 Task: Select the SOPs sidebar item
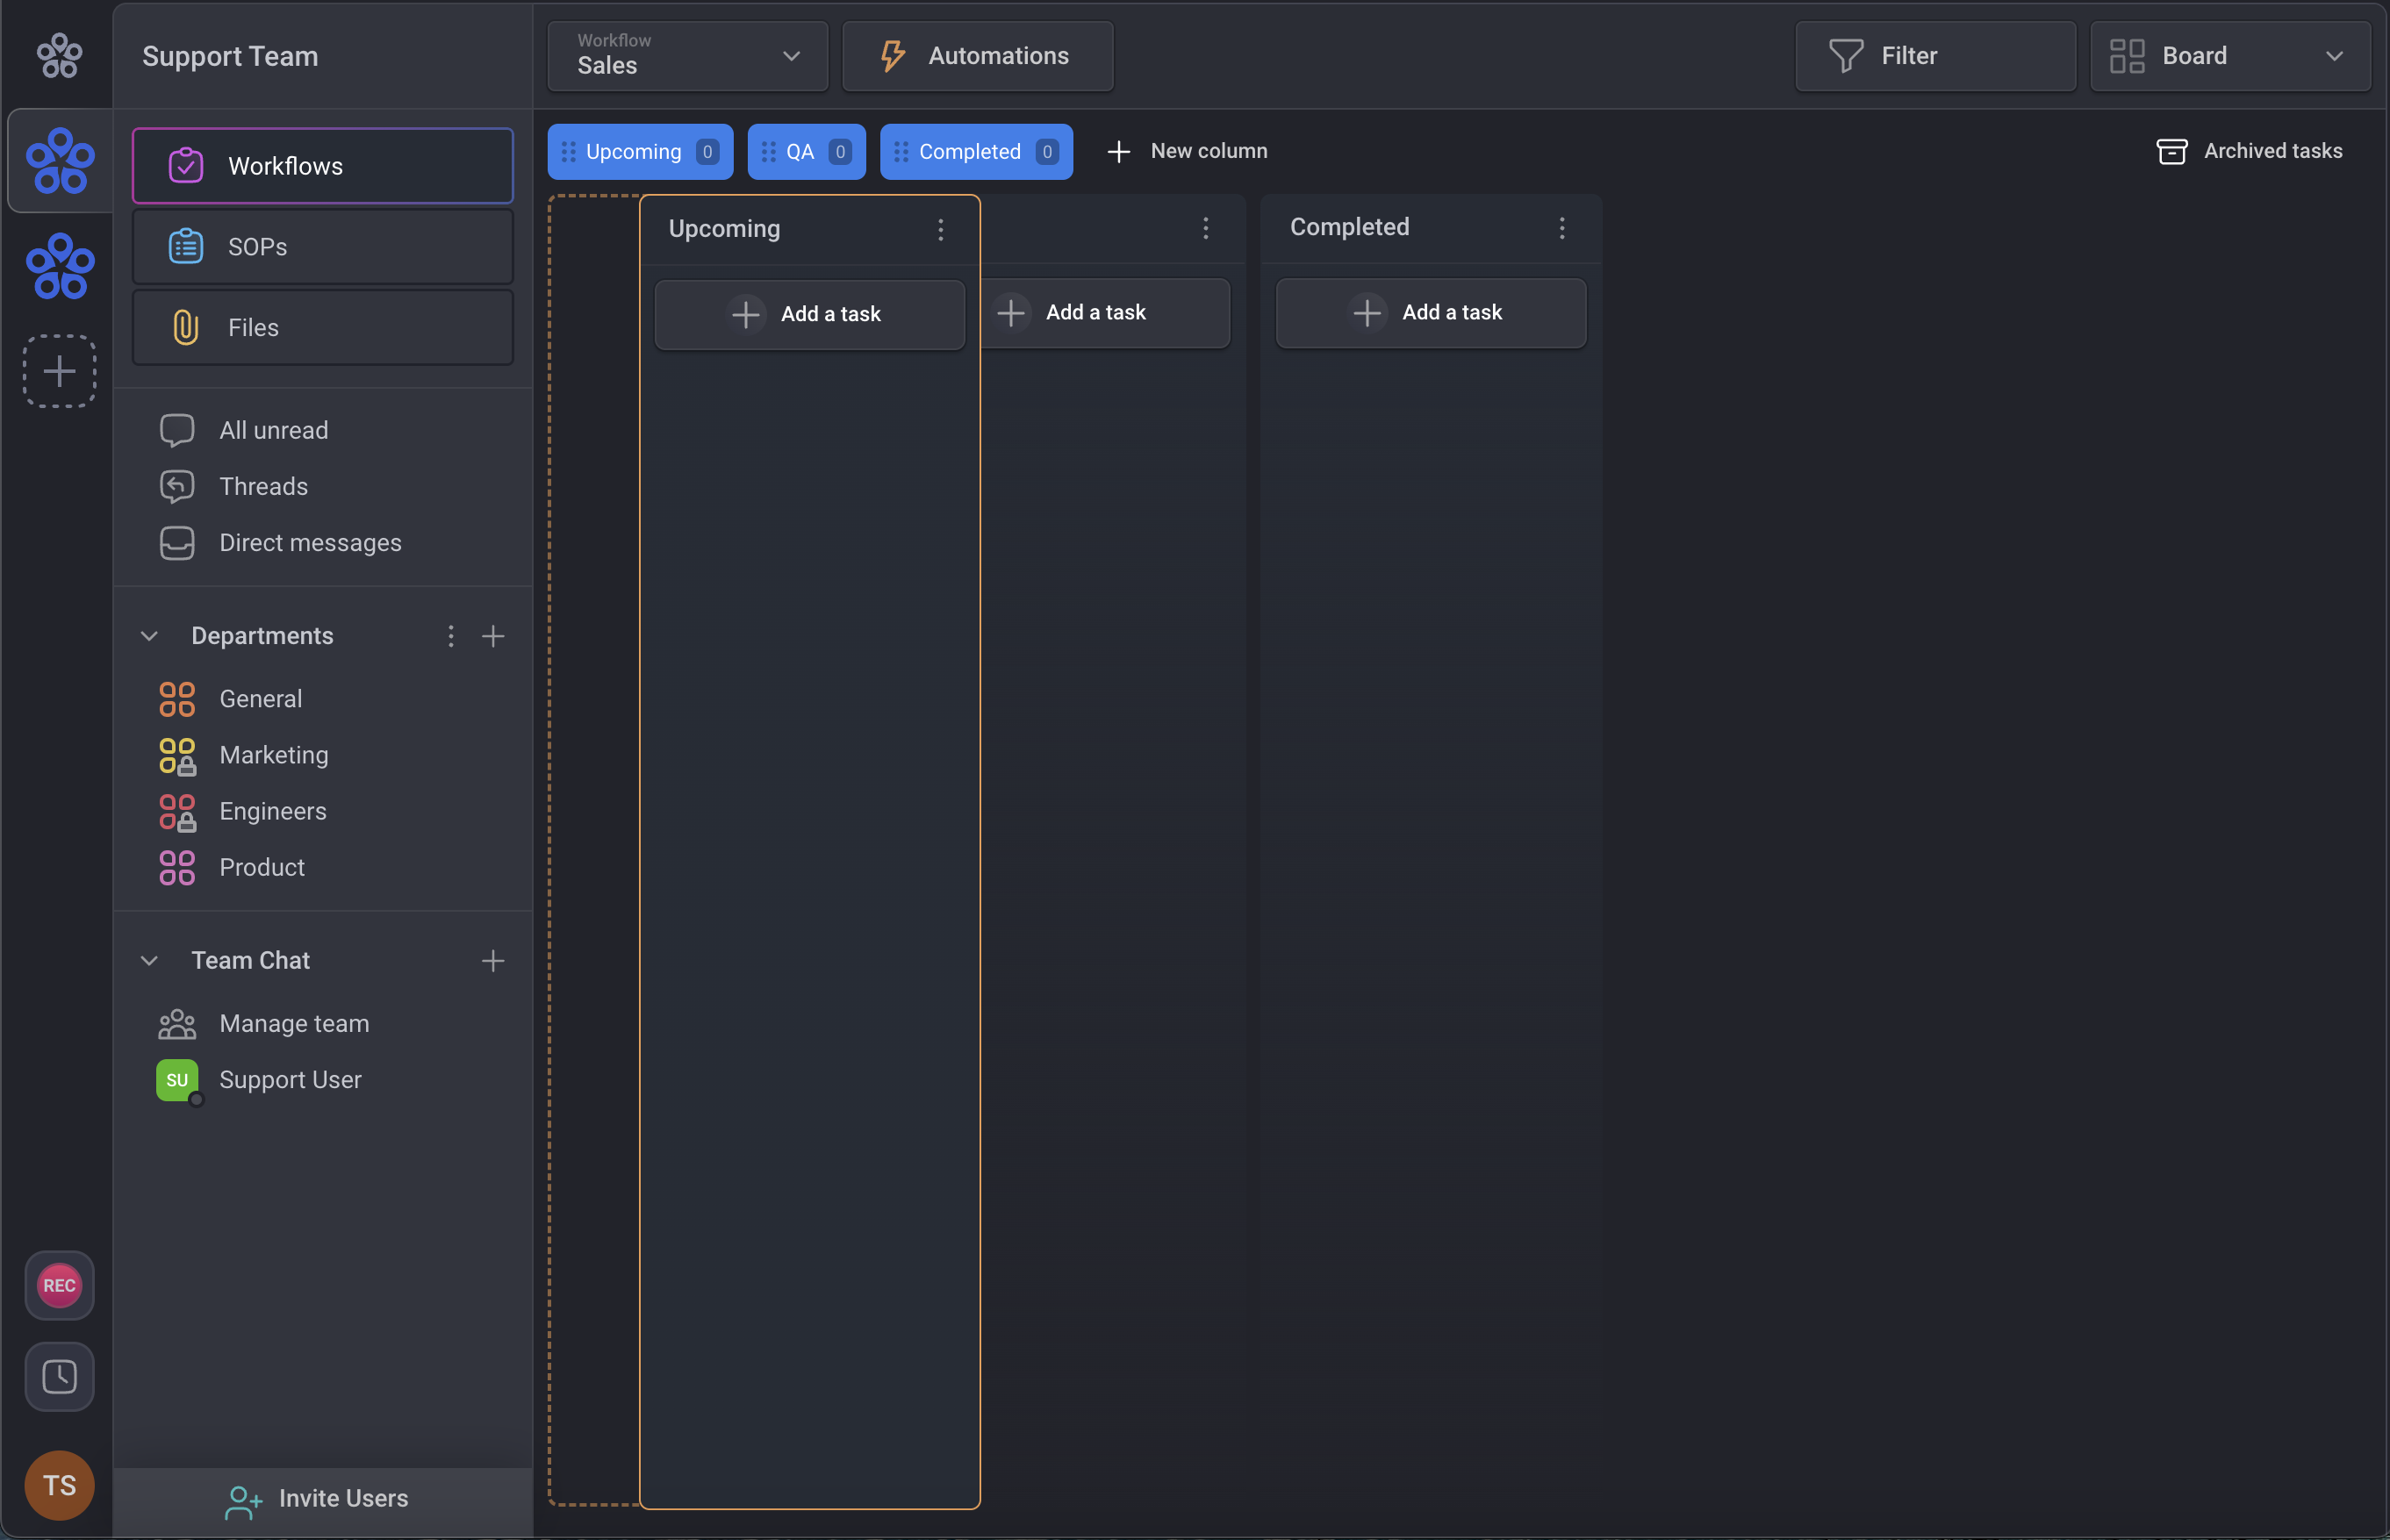pos(322,247)
